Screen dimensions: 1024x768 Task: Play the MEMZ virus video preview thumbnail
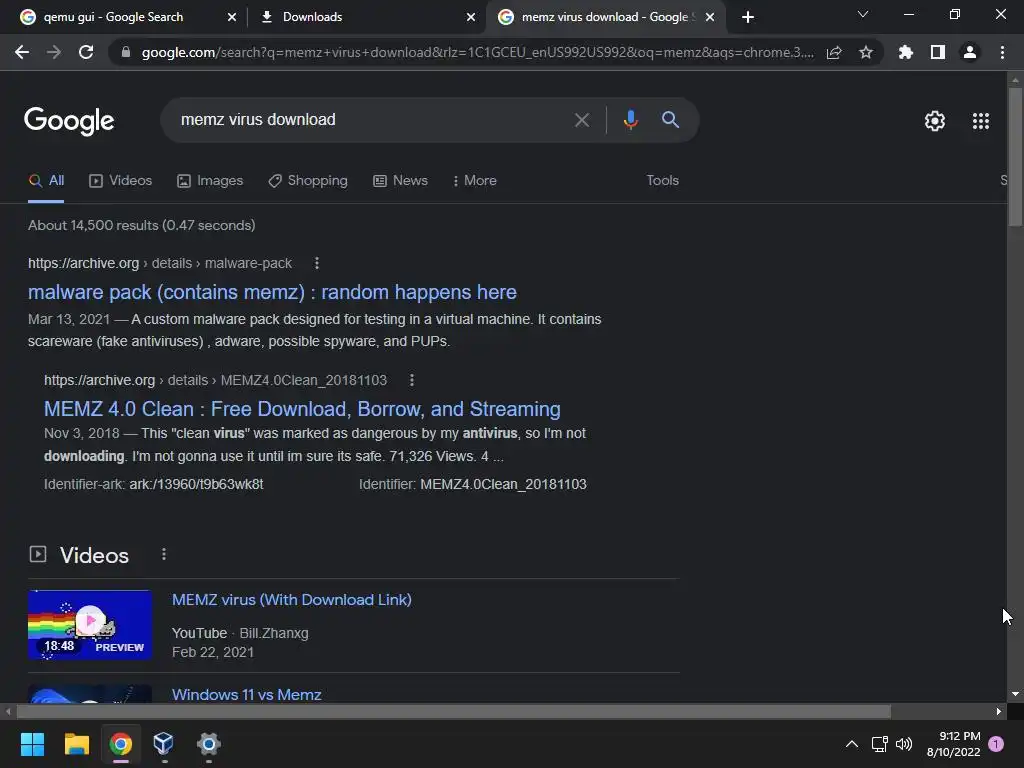tap(90, 625)
